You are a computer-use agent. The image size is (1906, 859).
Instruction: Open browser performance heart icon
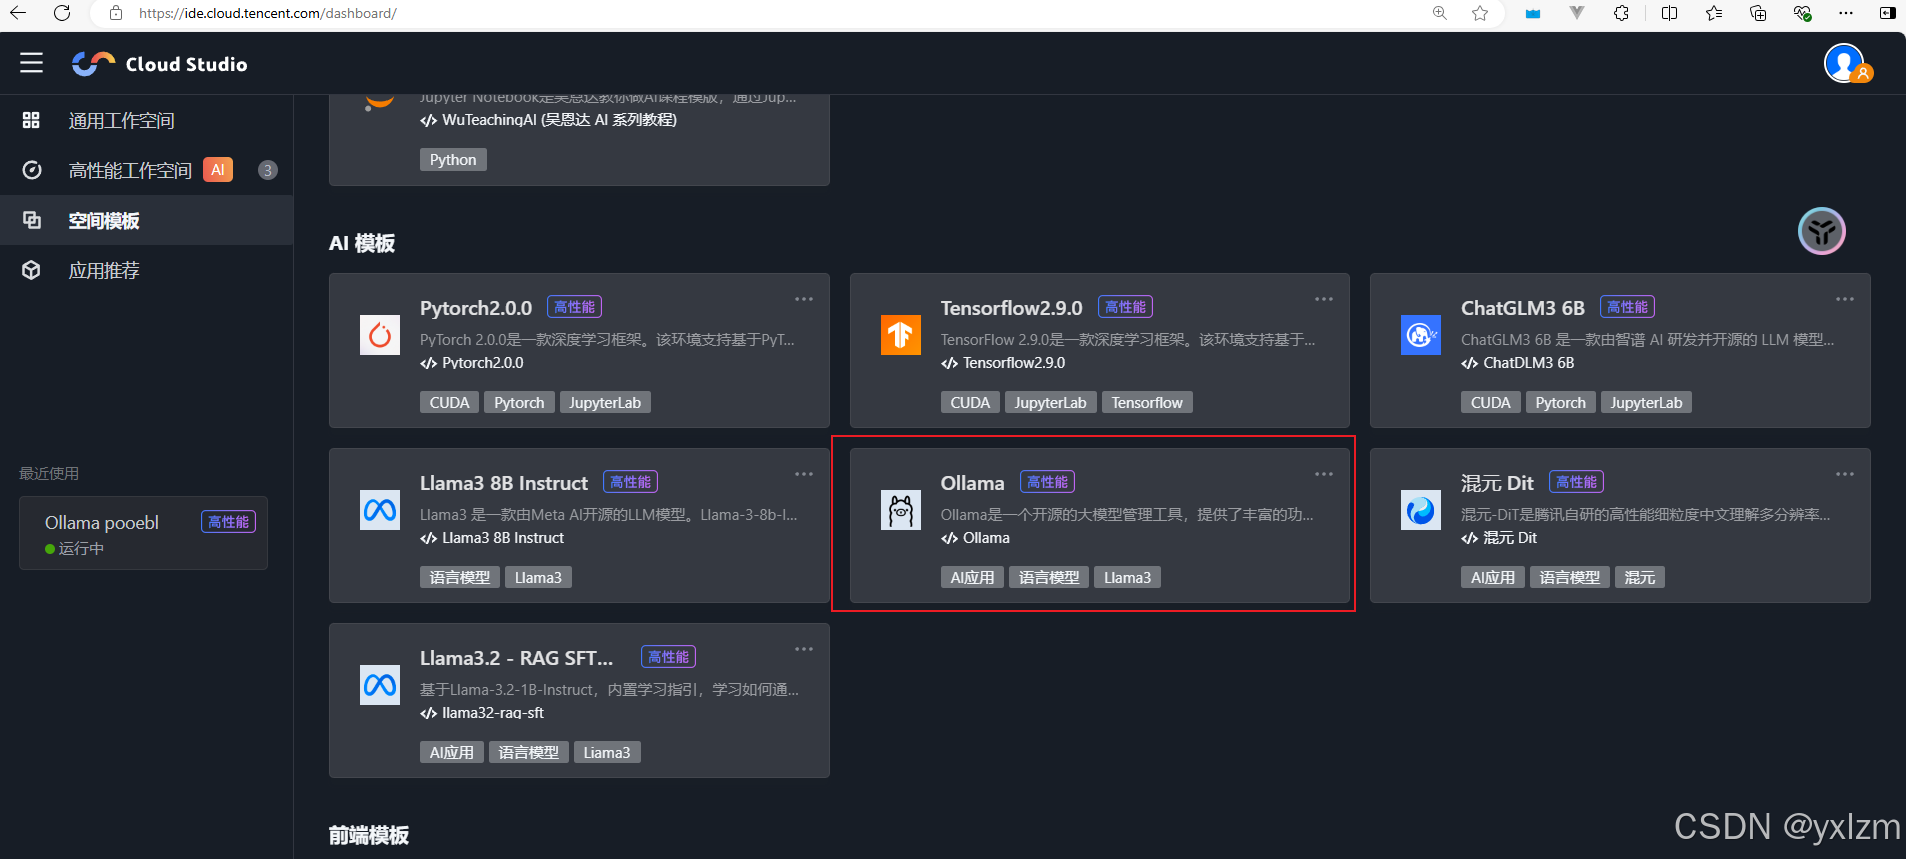(1802, 13)
